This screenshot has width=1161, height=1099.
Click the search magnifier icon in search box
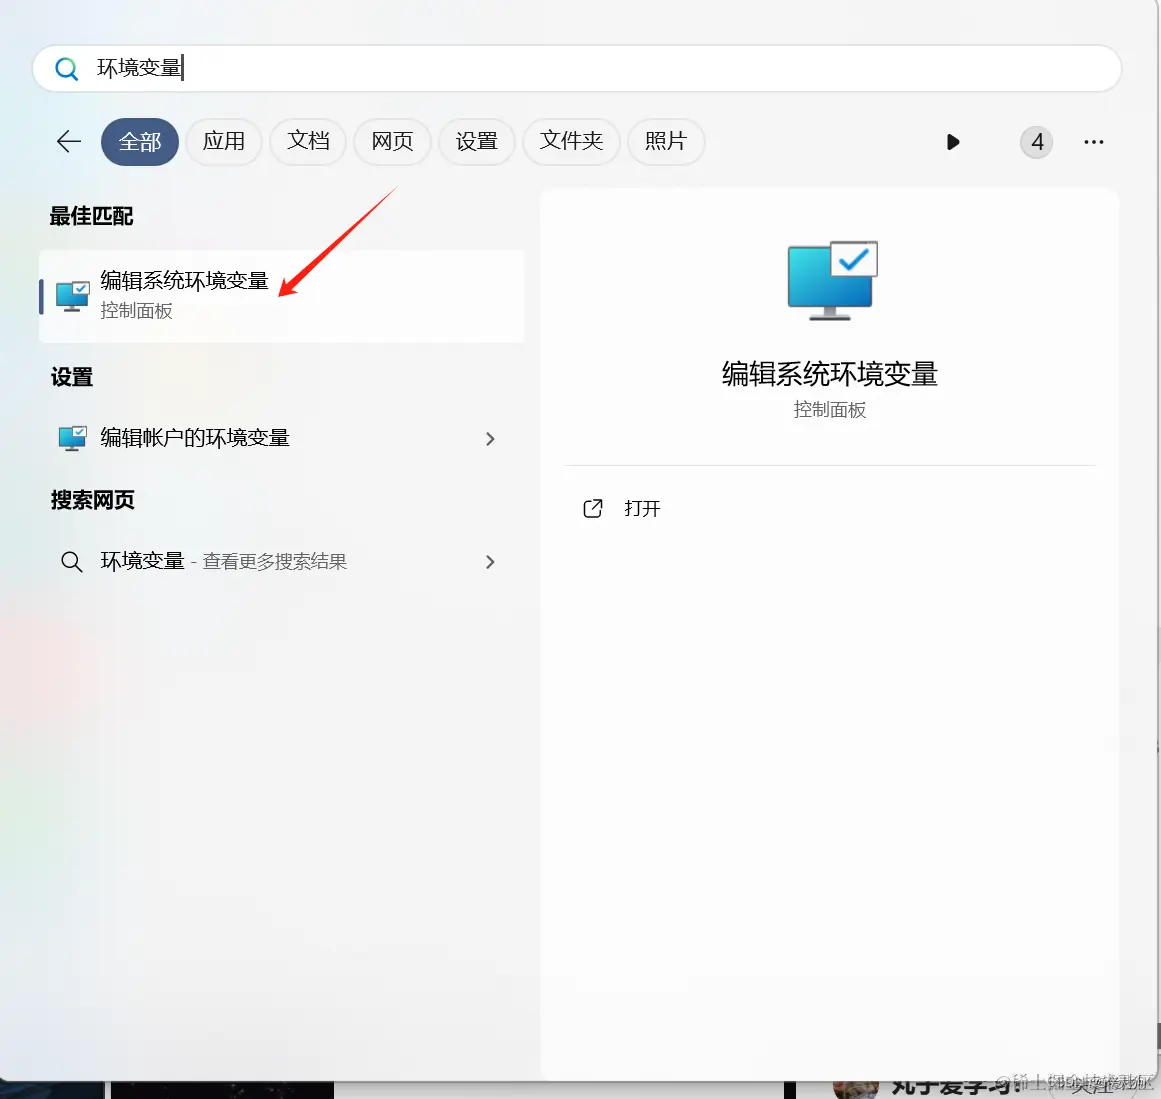[x=66, y=68]
